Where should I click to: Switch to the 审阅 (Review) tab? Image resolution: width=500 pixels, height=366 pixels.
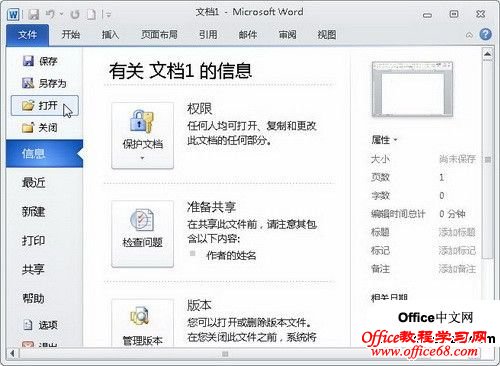coord(287,34)
